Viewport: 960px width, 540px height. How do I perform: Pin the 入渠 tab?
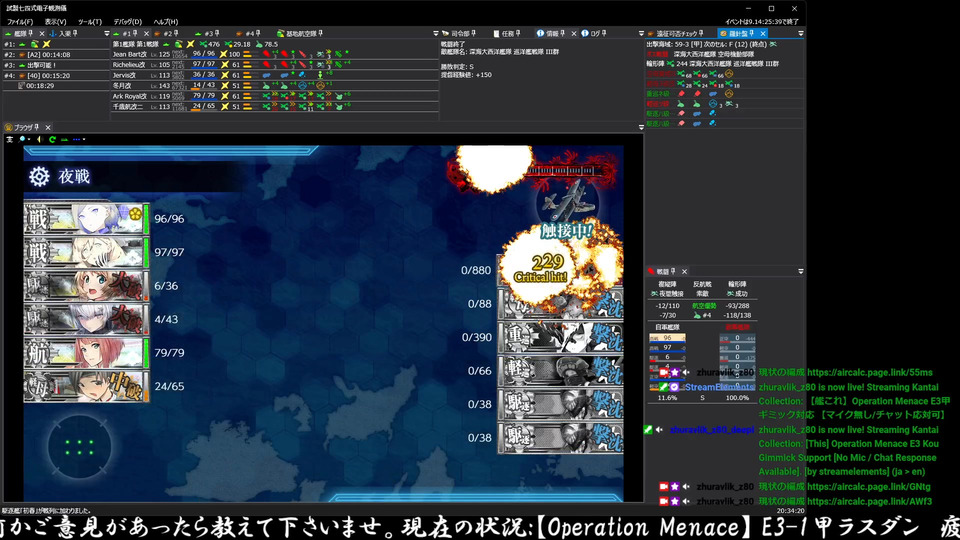tap(75, 34)
